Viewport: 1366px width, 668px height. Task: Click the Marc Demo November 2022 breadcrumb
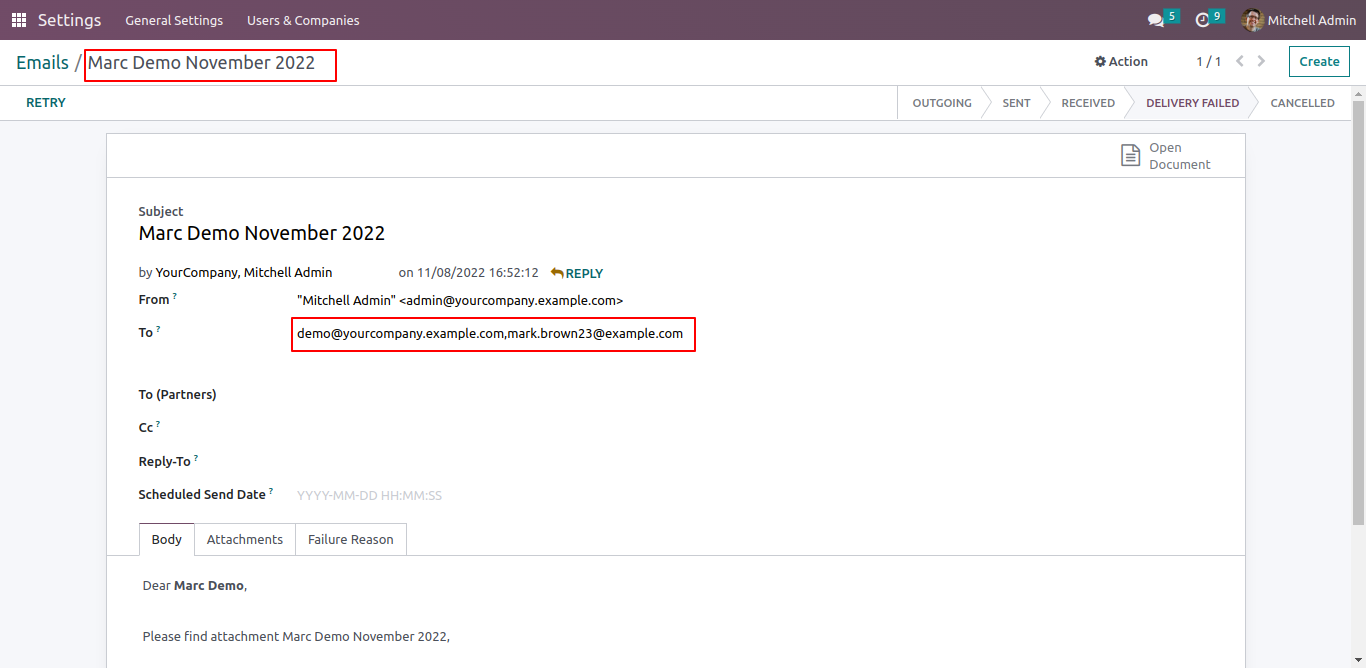point(202,63)
